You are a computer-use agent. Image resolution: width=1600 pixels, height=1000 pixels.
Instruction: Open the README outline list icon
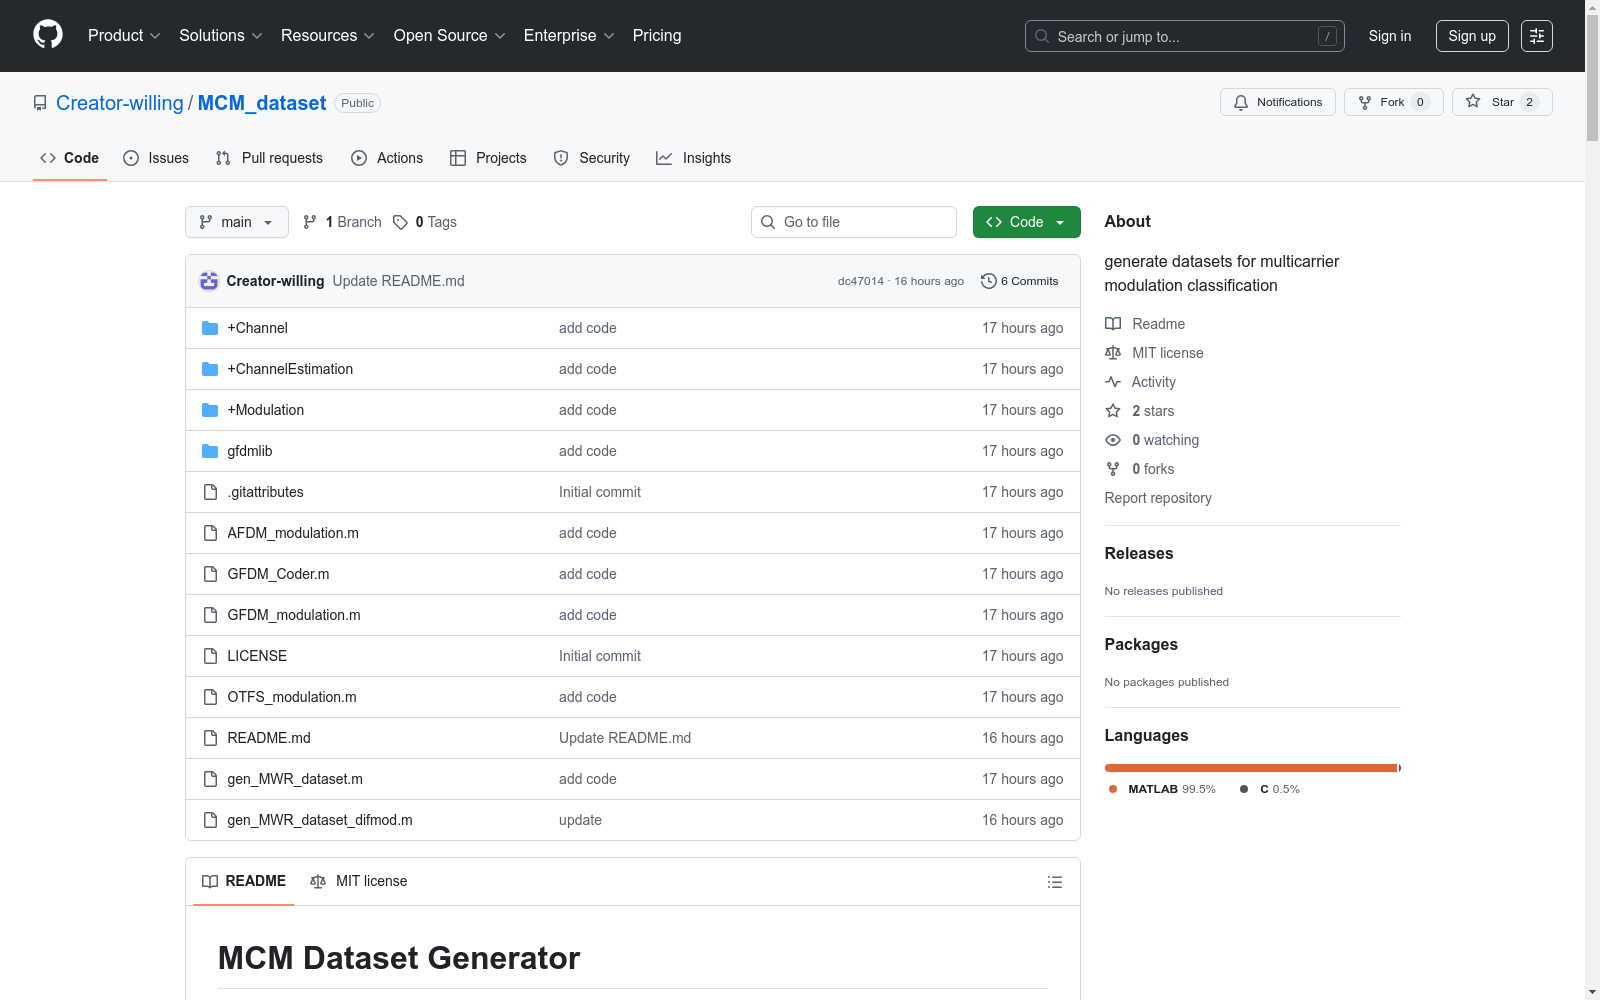click(1054, 882)
